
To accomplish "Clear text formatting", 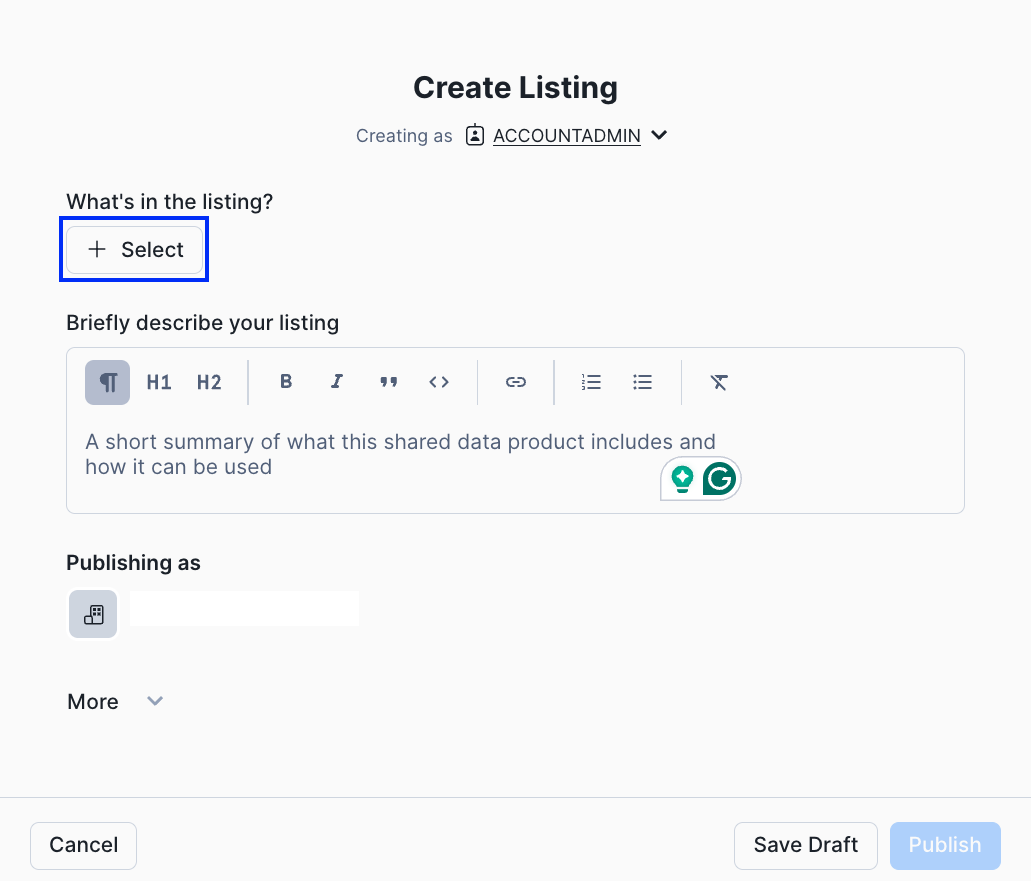I will pos(719,382).
